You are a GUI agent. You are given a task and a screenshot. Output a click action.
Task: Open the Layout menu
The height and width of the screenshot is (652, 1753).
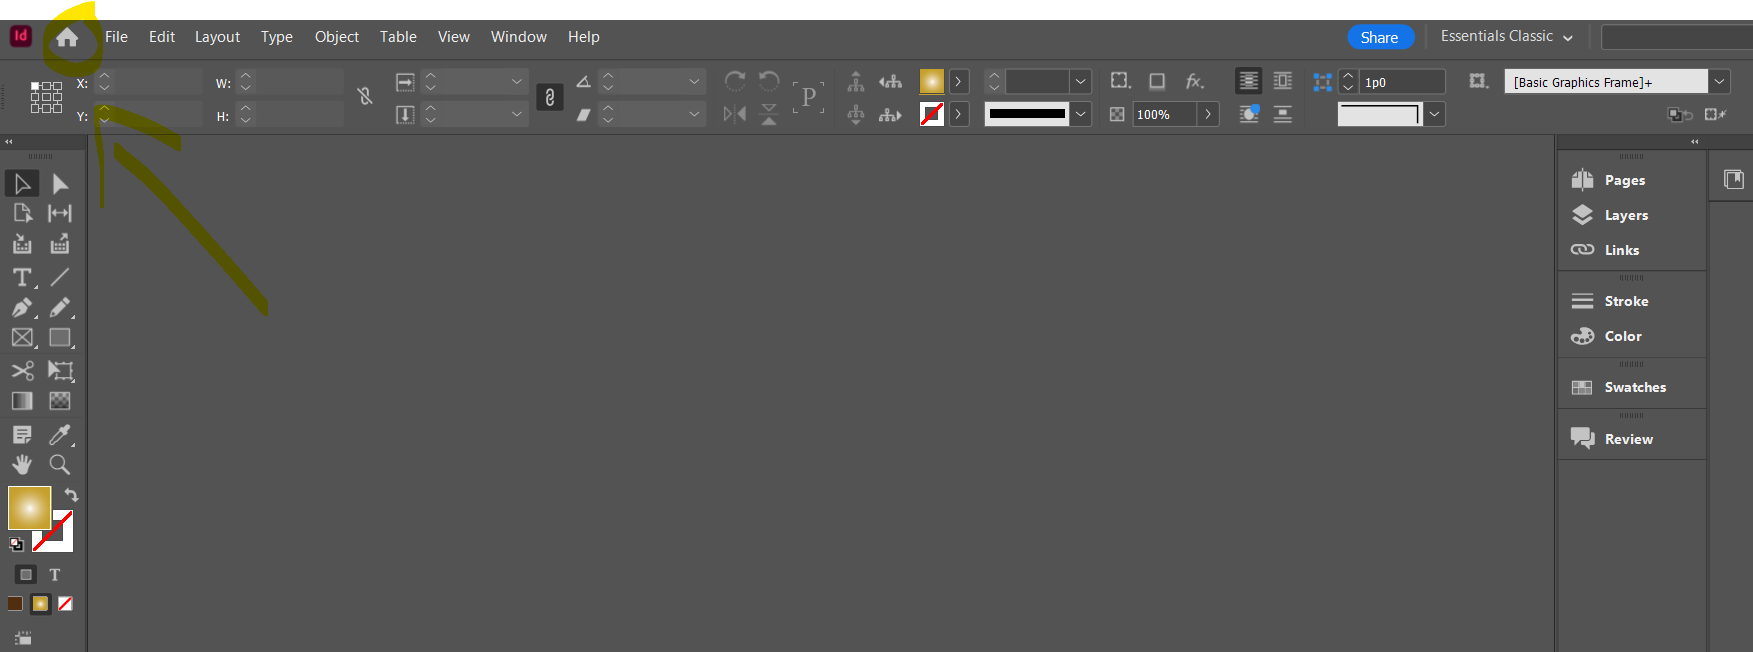217,37
